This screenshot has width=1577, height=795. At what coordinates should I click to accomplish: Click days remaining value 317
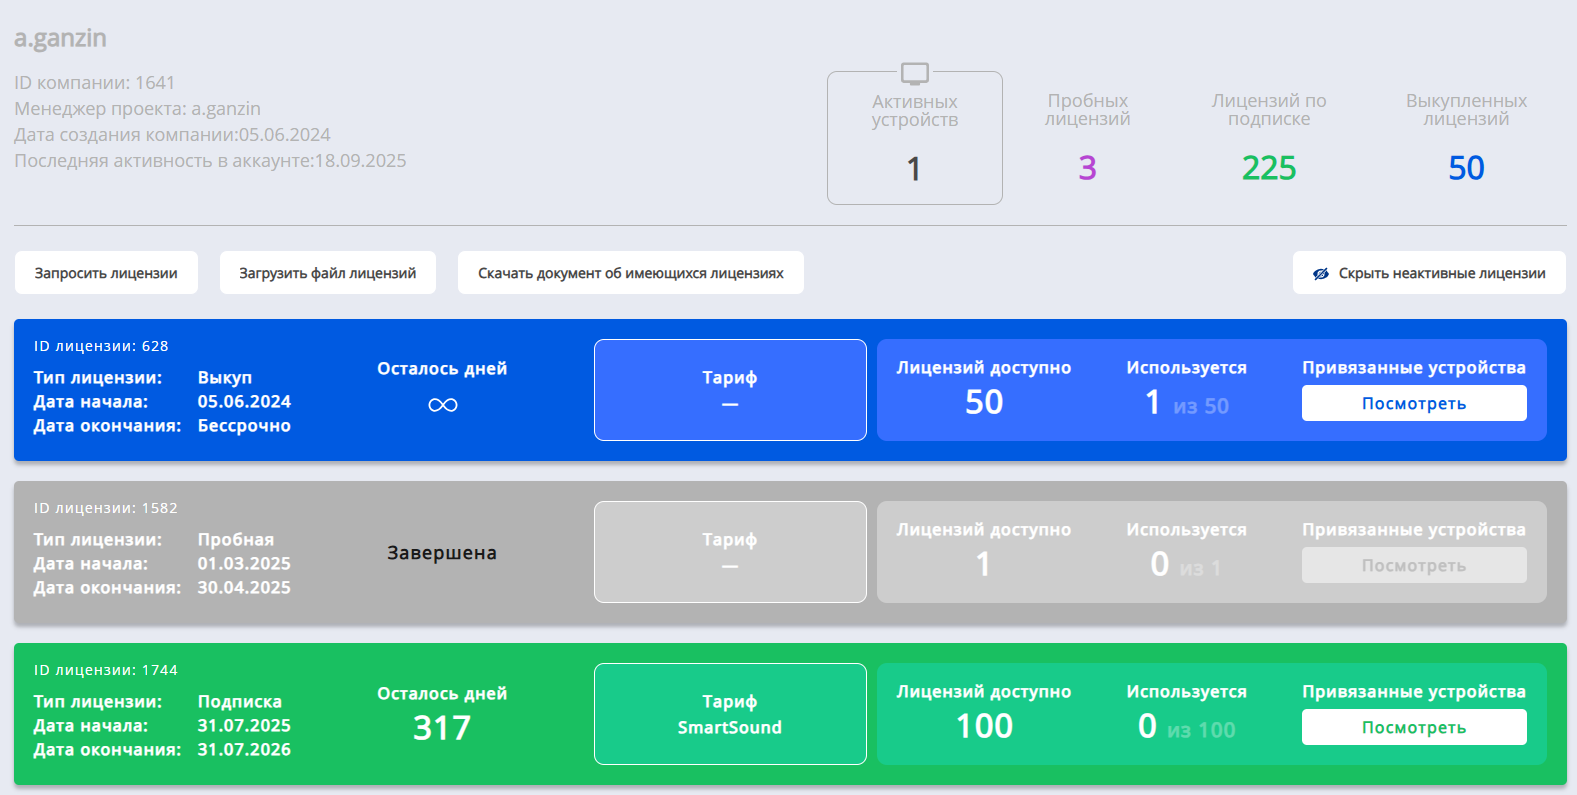(442, 727)
